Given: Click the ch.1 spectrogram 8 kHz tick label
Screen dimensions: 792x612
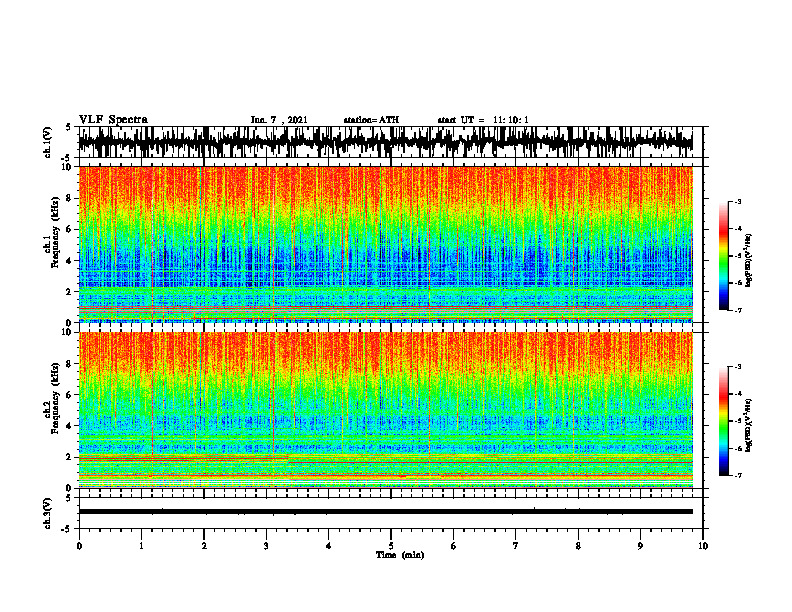Looking at the screenshot, I should click(x=70, y=198).
